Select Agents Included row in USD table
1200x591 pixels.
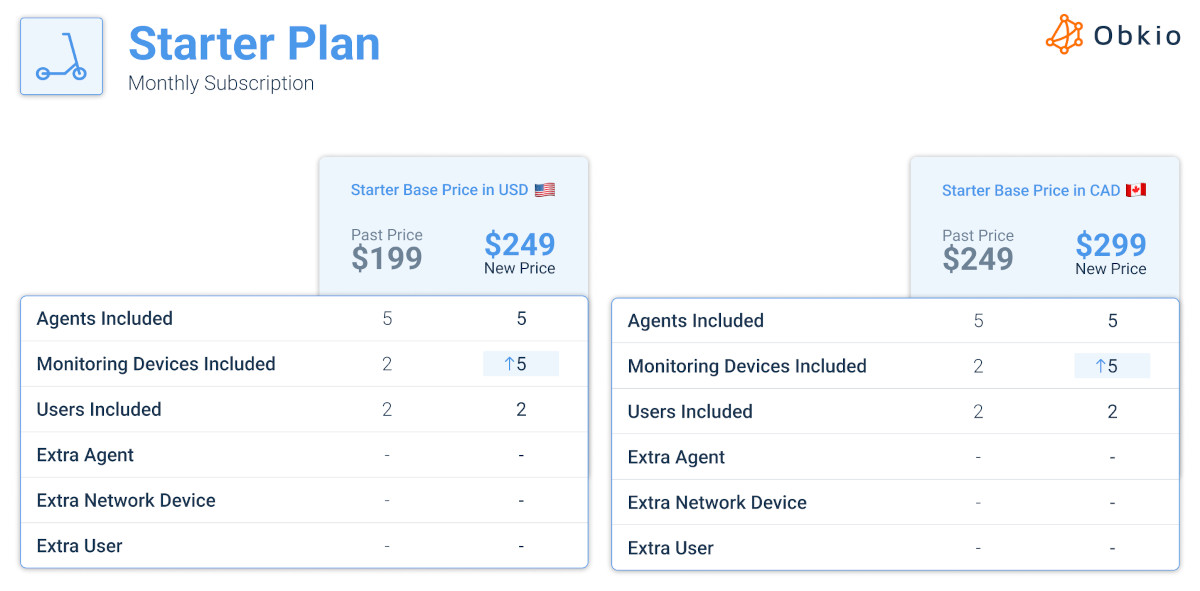click(304, 319)
